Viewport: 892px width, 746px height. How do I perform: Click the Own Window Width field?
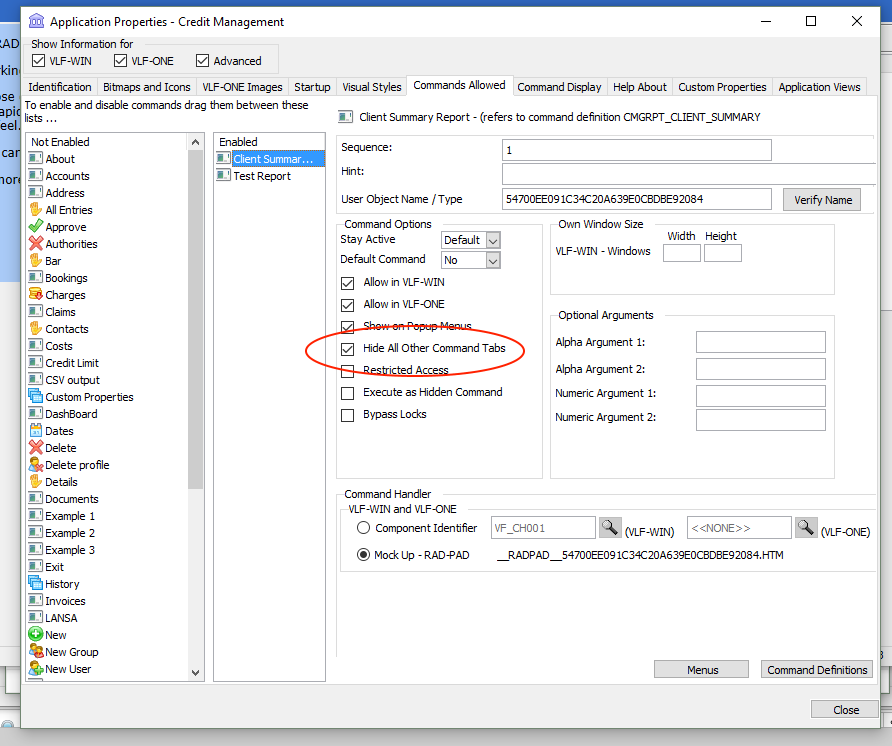682,253
